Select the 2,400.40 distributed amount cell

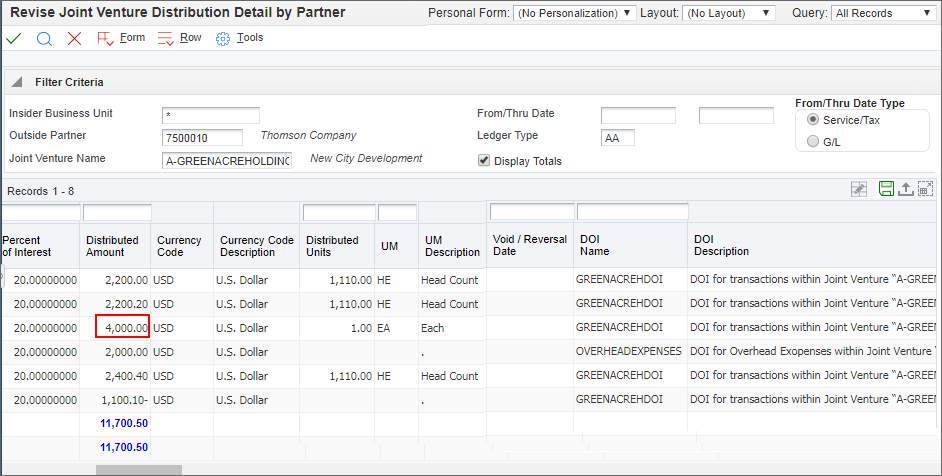click(115, 376)
